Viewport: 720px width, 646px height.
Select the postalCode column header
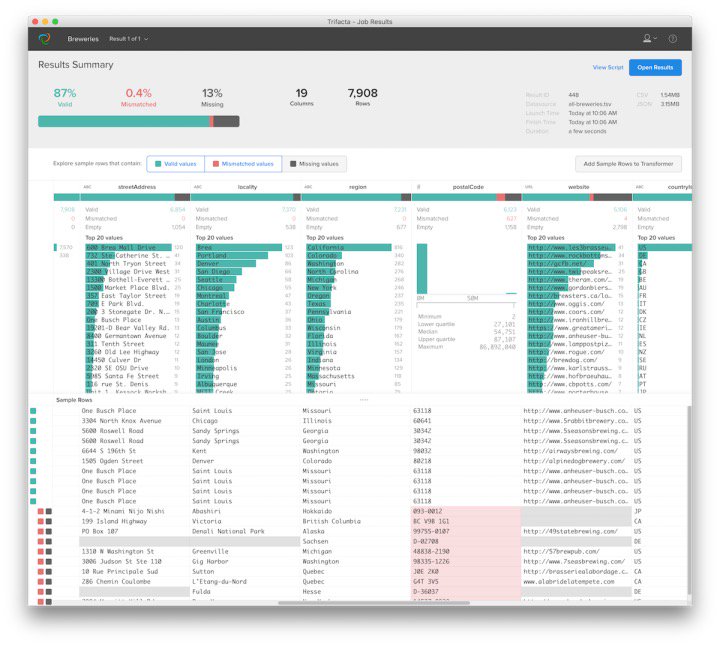pos(468,187)
